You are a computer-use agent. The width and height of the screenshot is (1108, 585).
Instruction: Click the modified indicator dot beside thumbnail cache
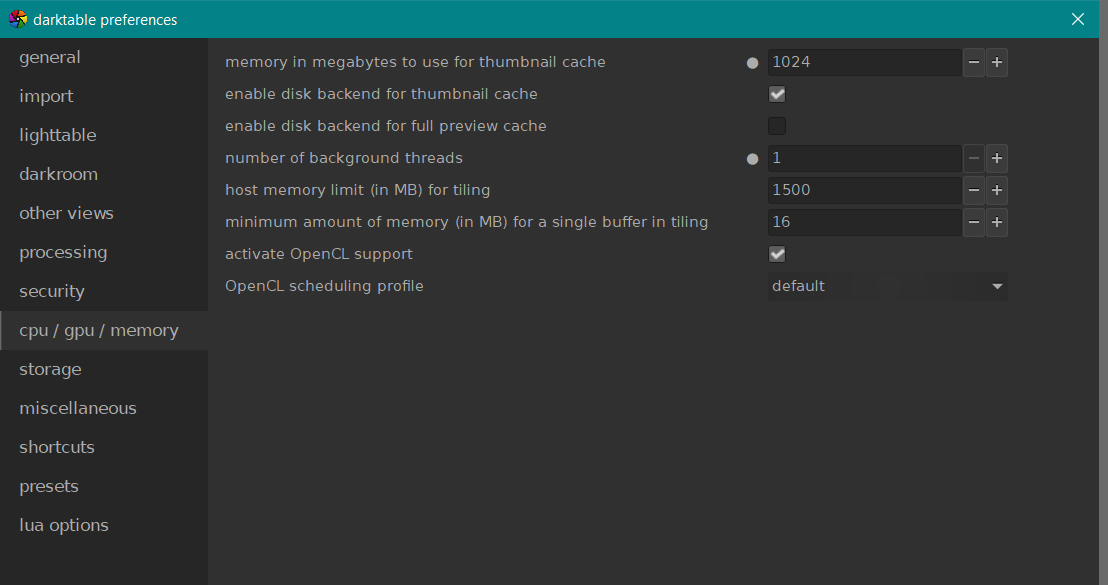[753, 63]
